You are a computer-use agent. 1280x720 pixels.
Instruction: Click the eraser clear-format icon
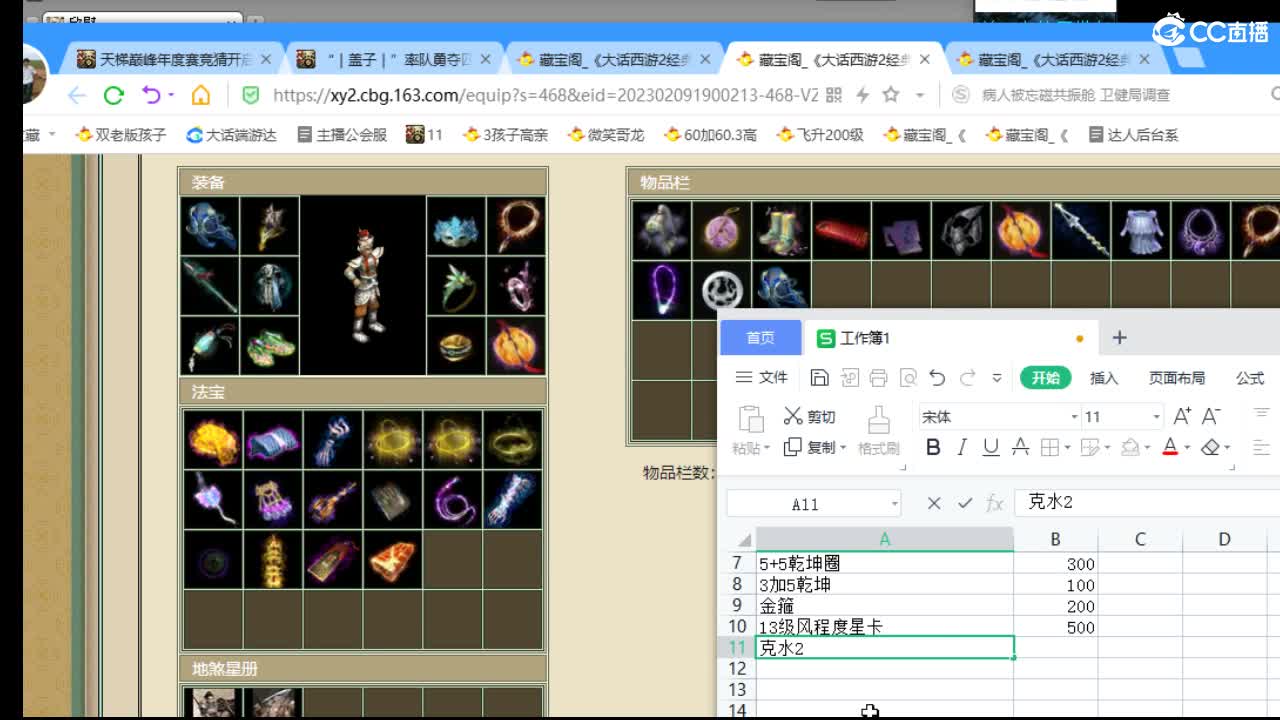pyautogui.click(x=1210, y=447)
